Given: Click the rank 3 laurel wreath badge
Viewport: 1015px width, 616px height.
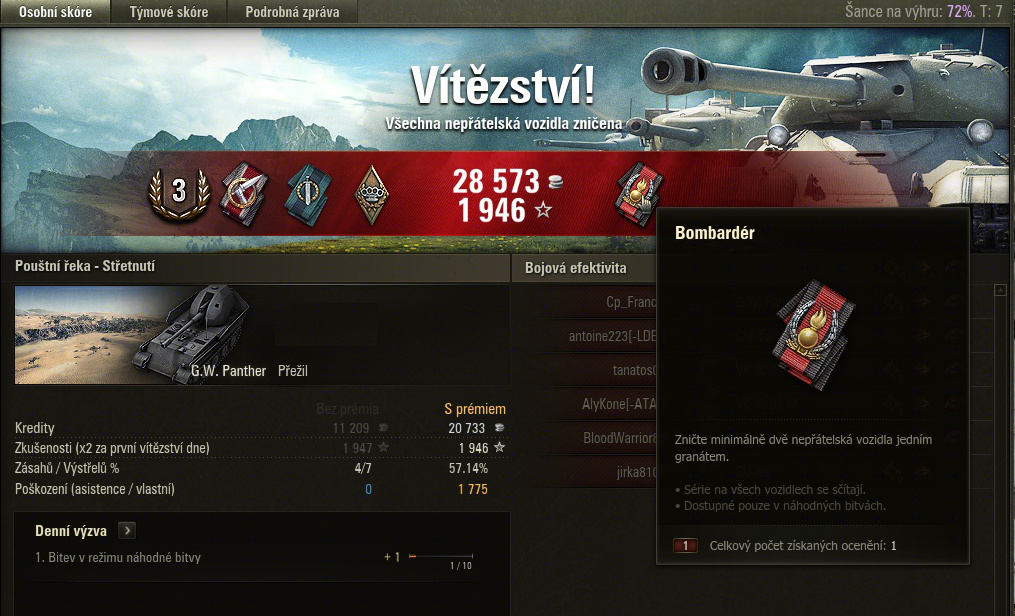Looking at the screenshot, I should pyautogui.click(x=179, y=192).
